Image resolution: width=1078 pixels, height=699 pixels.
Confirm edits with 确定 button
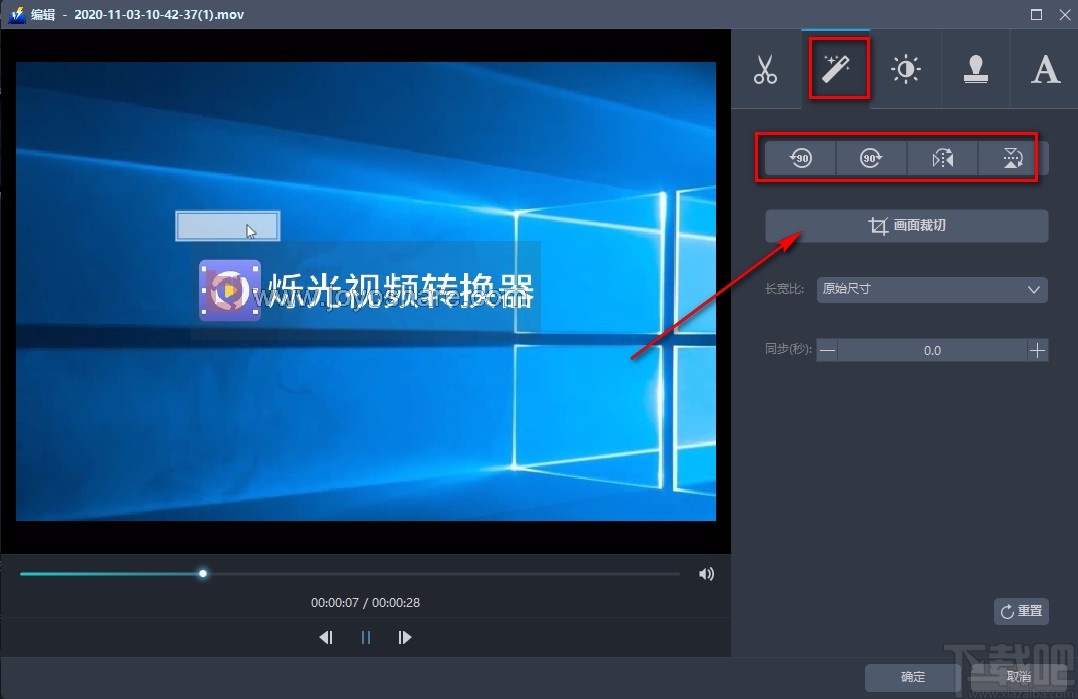point(910,677)
